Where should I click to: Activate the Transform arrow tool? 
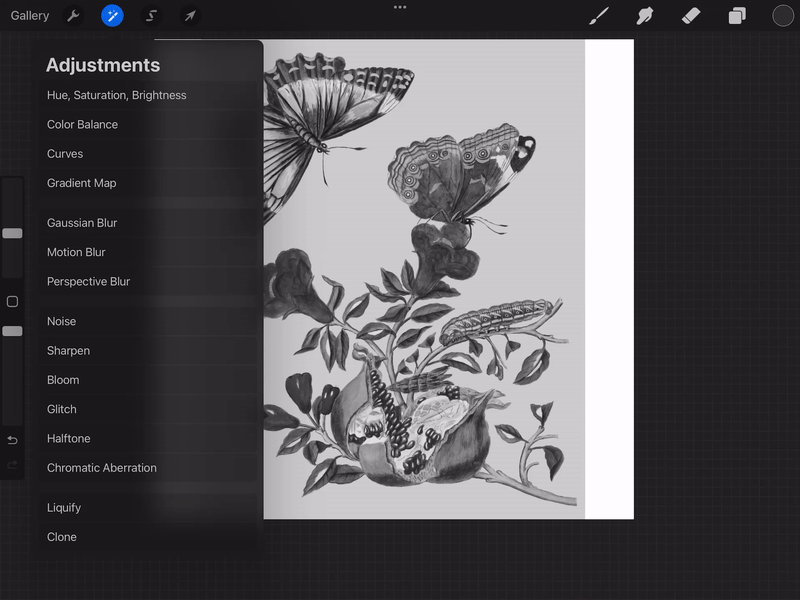189,16
